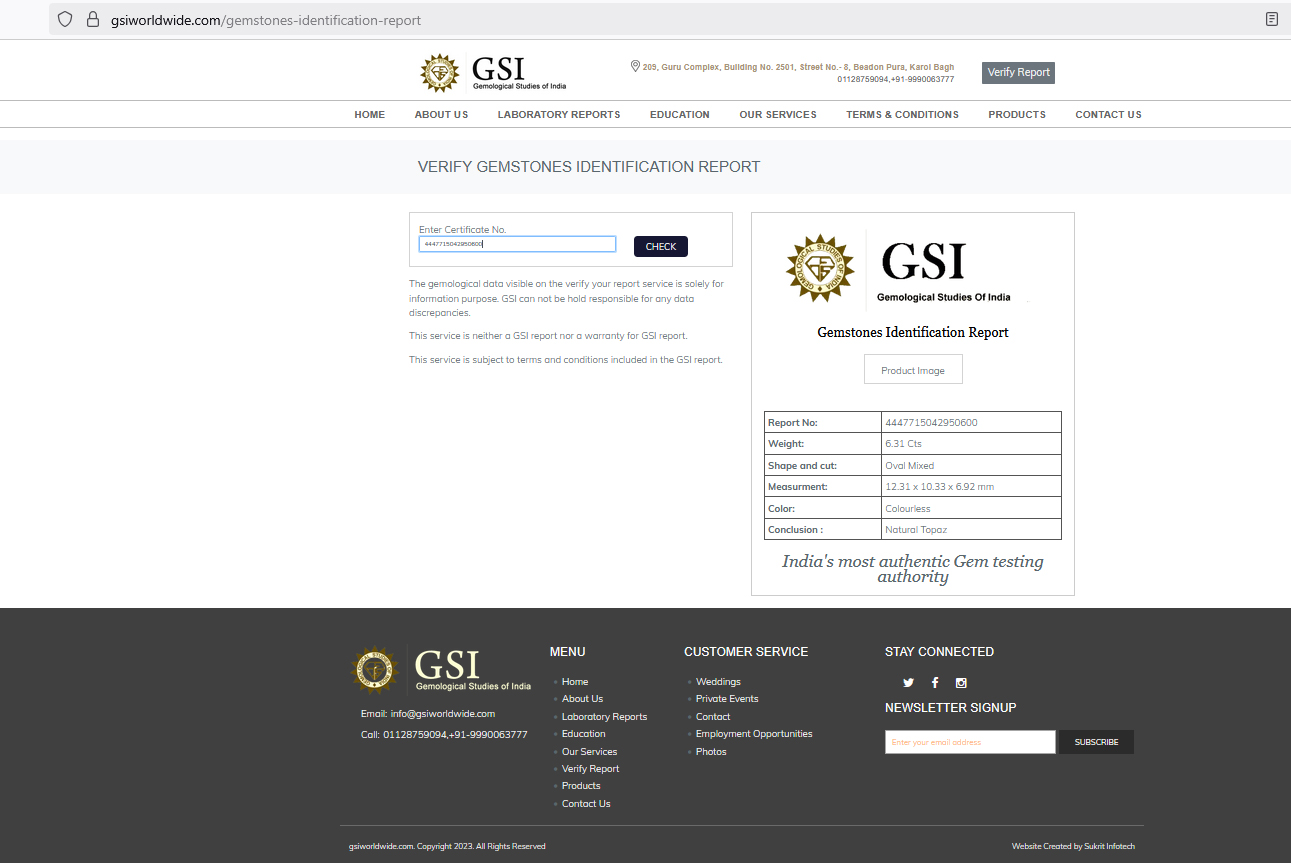Open footer Our Services link
The image size is (1291, 863).
589,752
